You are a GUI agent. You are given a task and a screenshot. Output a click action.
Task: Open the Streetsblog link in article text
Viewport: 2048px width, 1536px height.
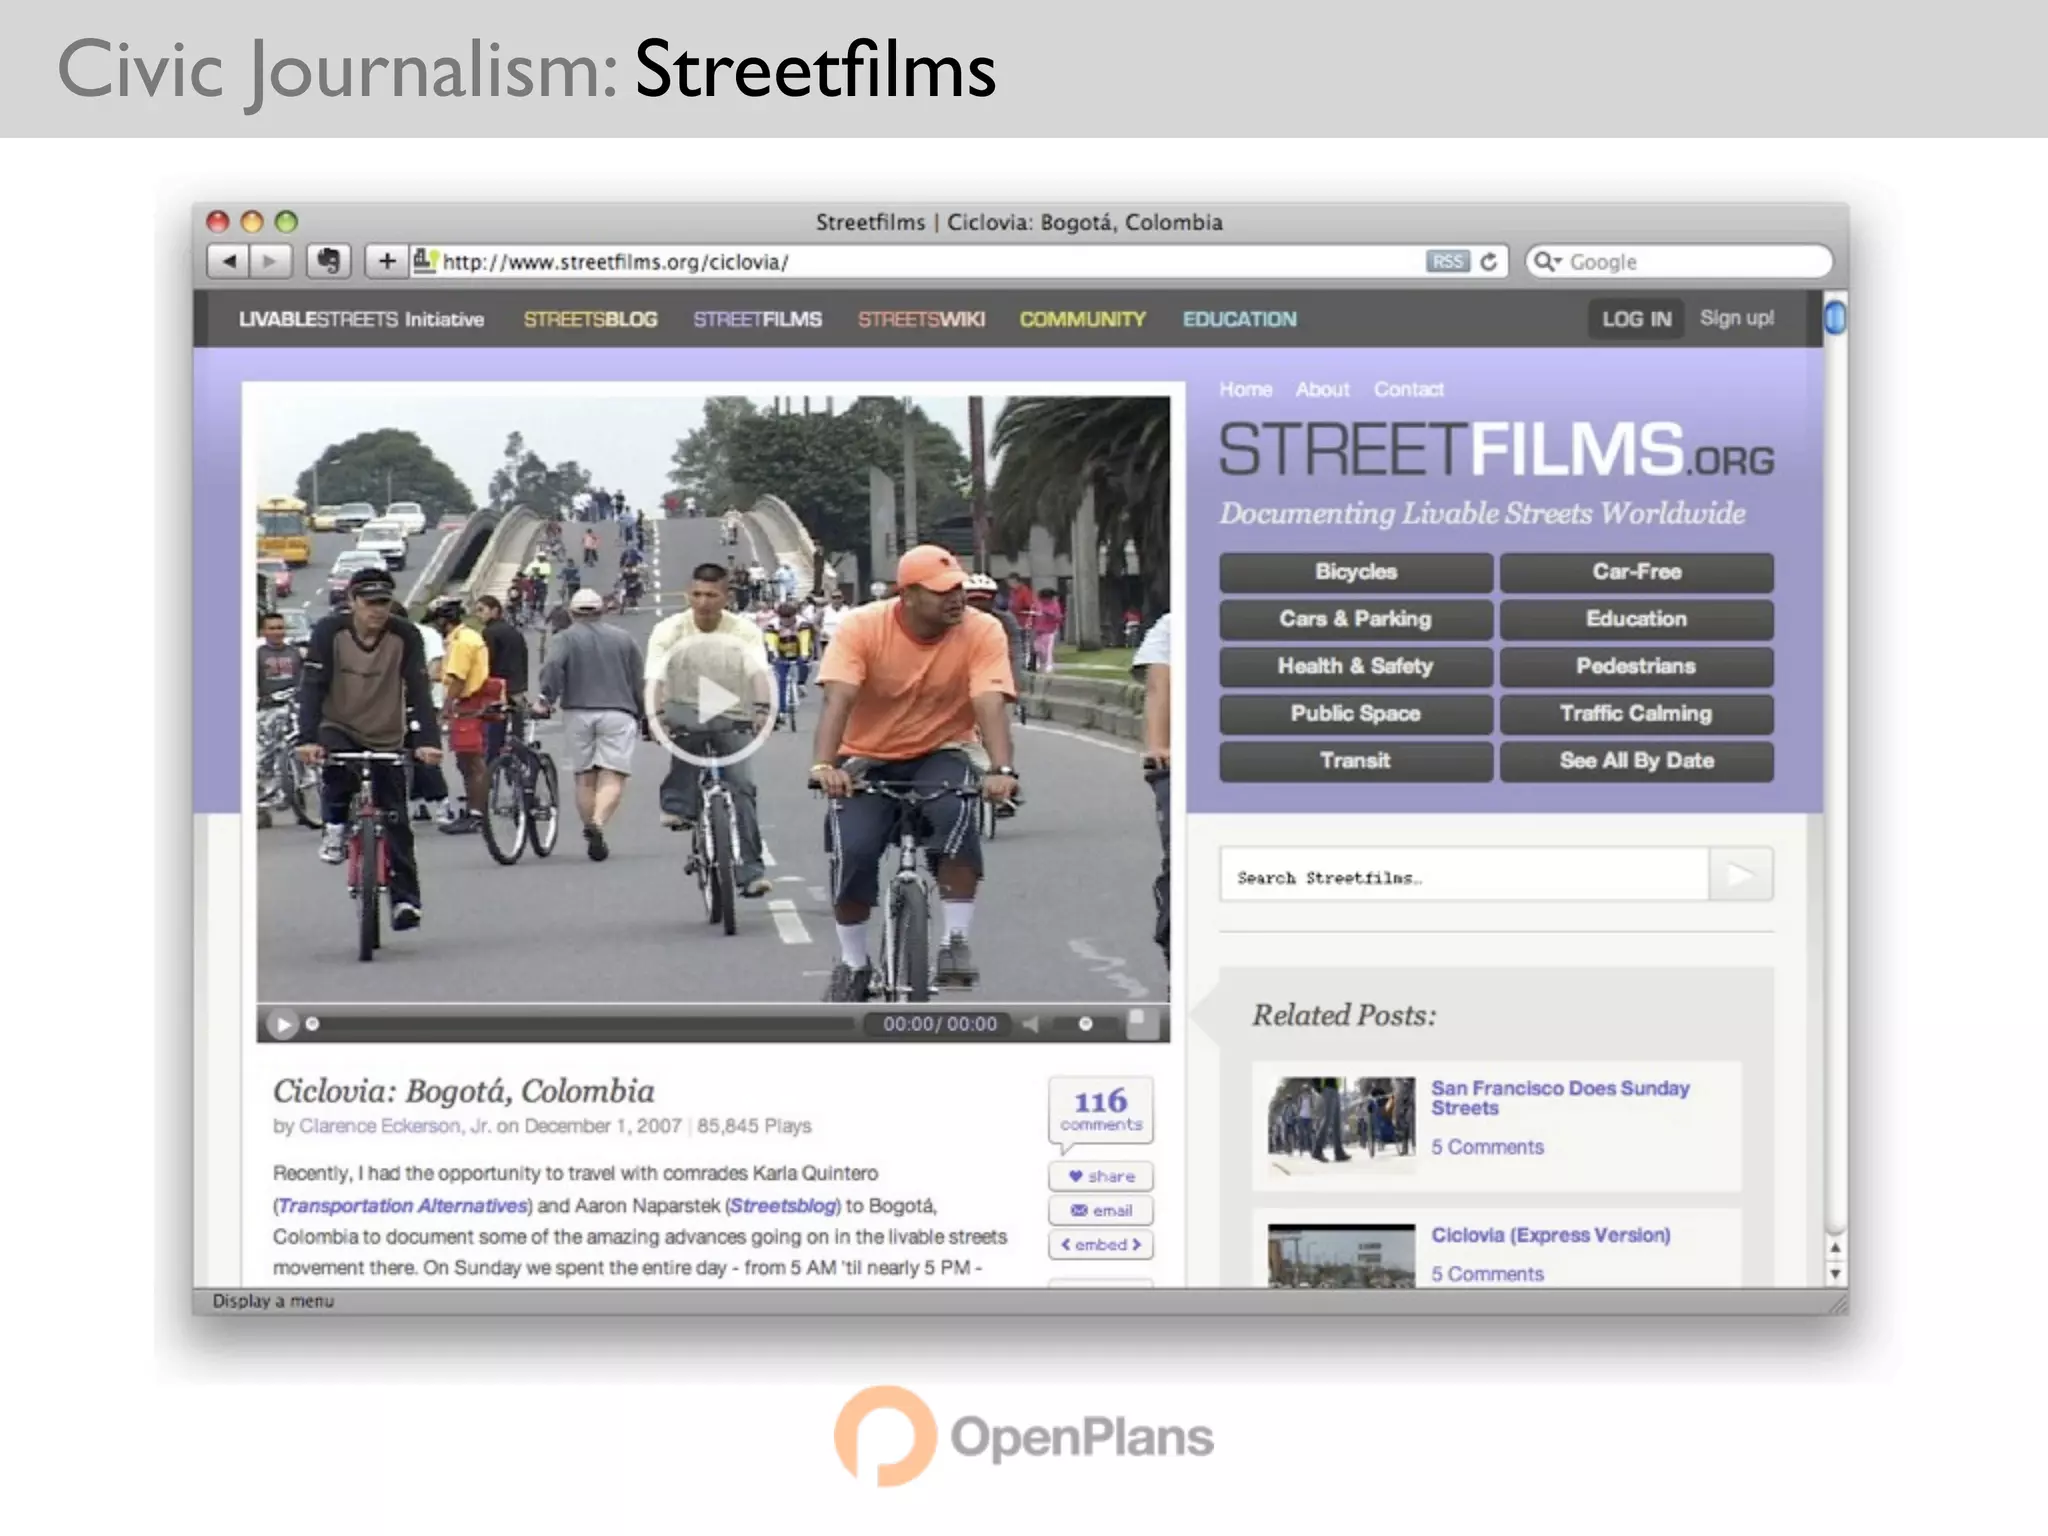coord(784,1206)
